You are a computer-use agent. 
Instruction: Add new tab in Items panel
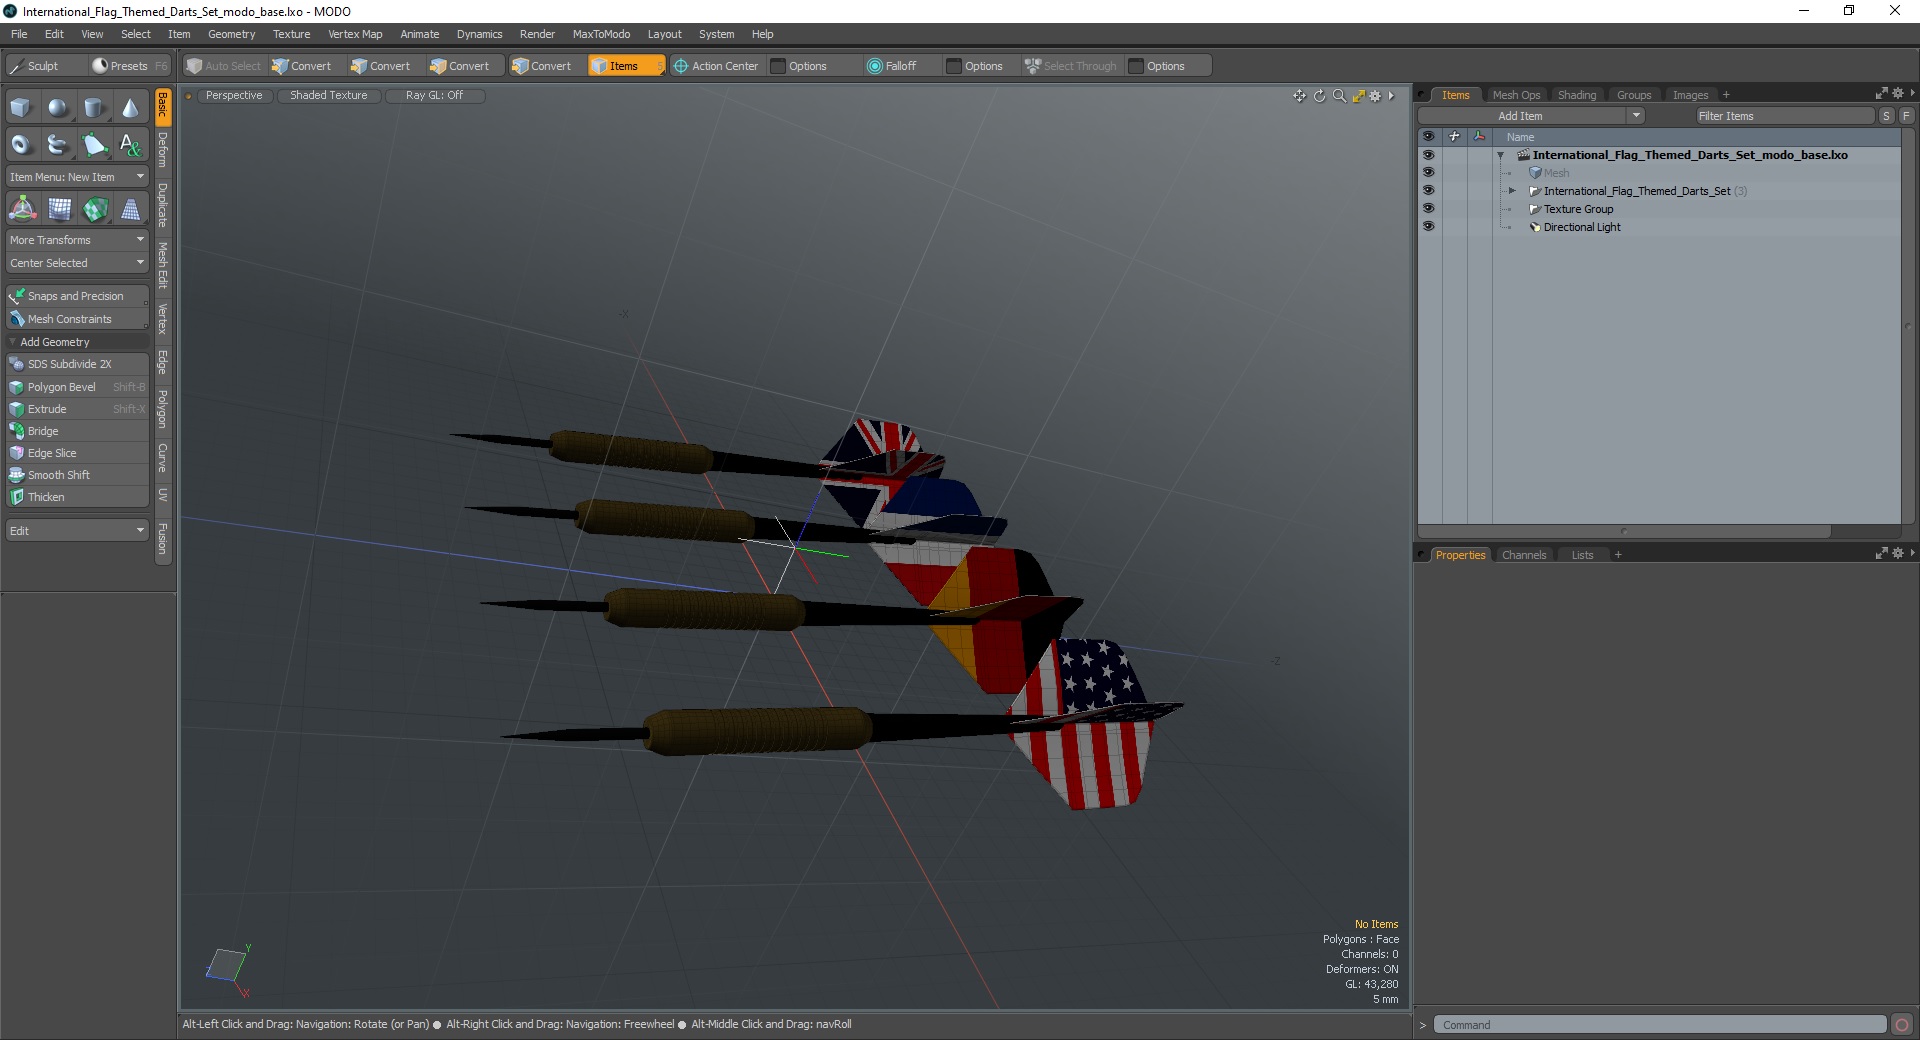pos(1726,95)
